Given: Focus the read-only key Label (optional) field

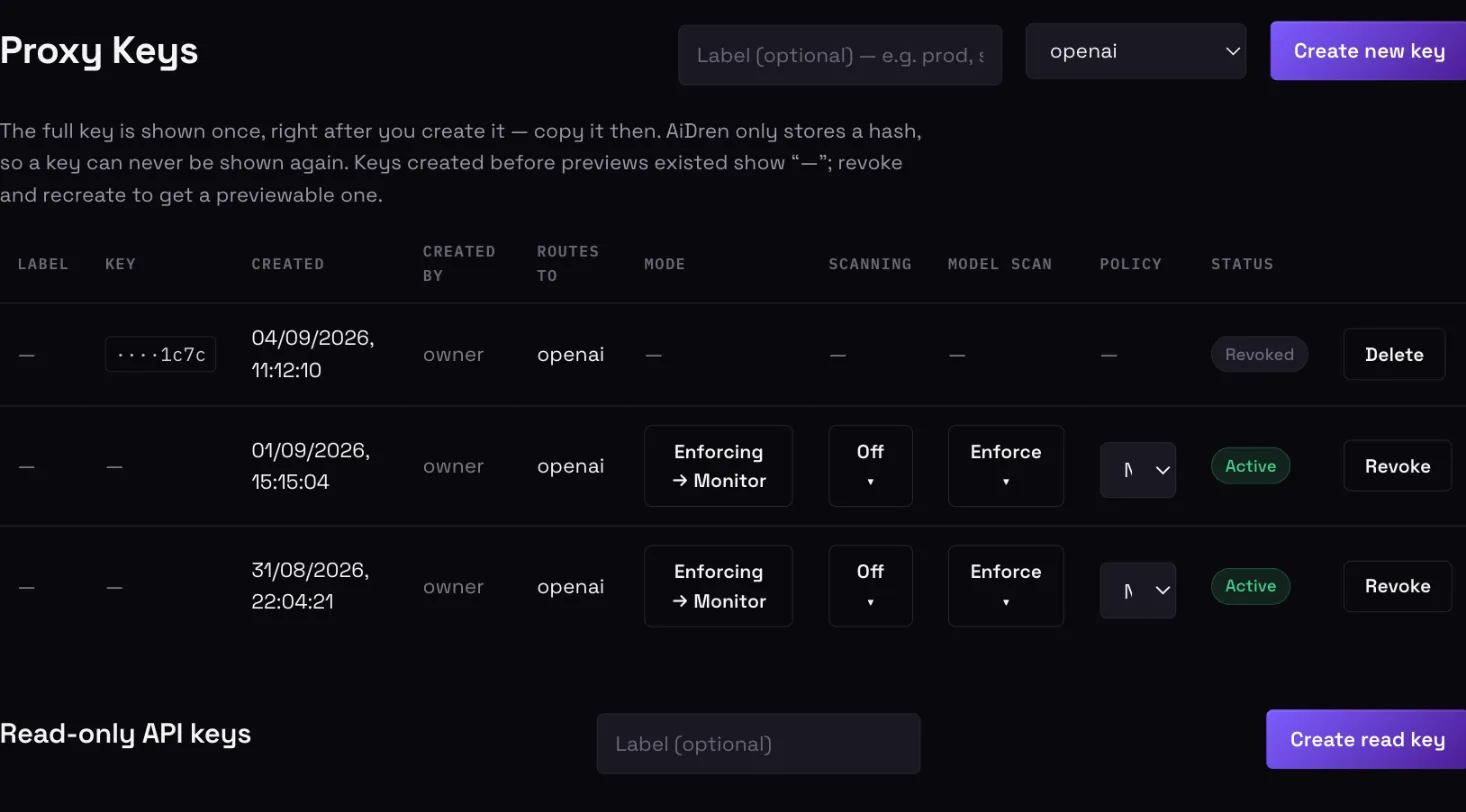Looking at the screenshot, I should 758,744.
